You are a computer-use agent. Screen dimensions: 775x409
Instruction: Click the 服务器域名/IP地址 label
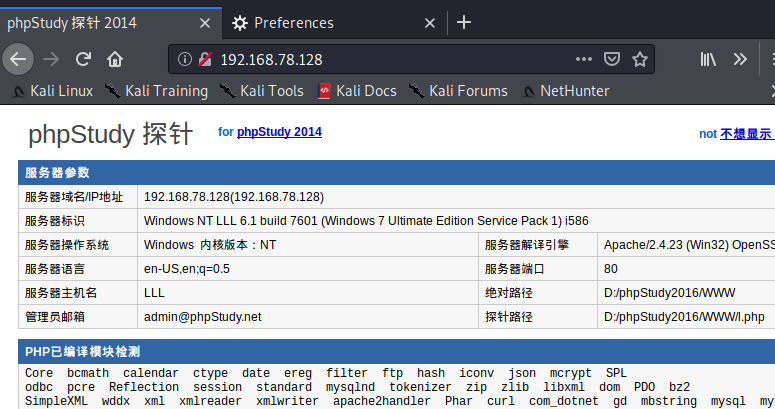(x=74, y=197)
